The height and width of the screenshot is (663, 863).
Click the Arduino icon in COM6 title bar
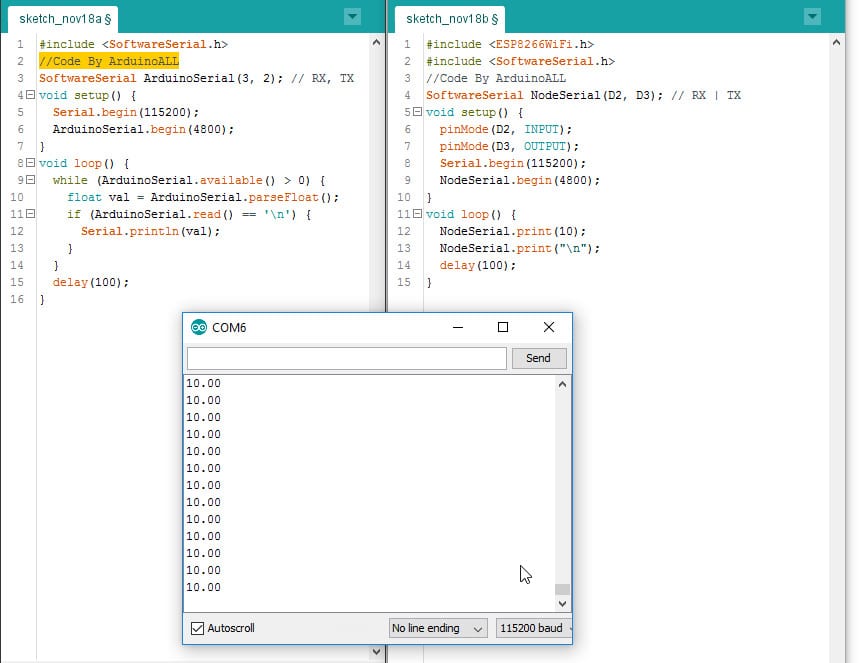point(199,327)
